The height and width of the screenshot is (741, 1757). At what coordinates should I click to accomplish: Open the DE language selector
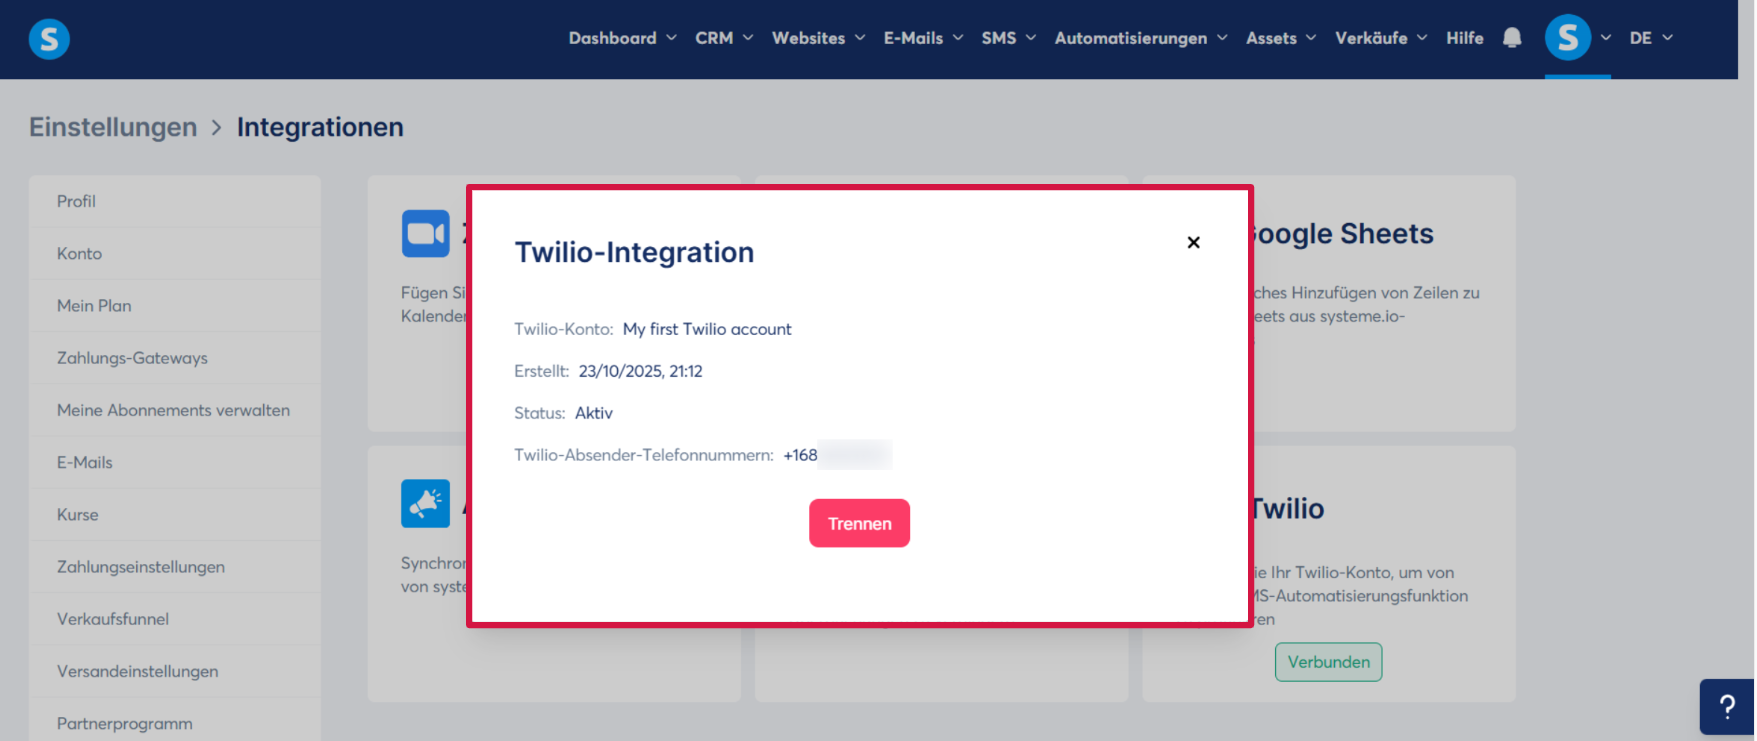(1651, 38)
